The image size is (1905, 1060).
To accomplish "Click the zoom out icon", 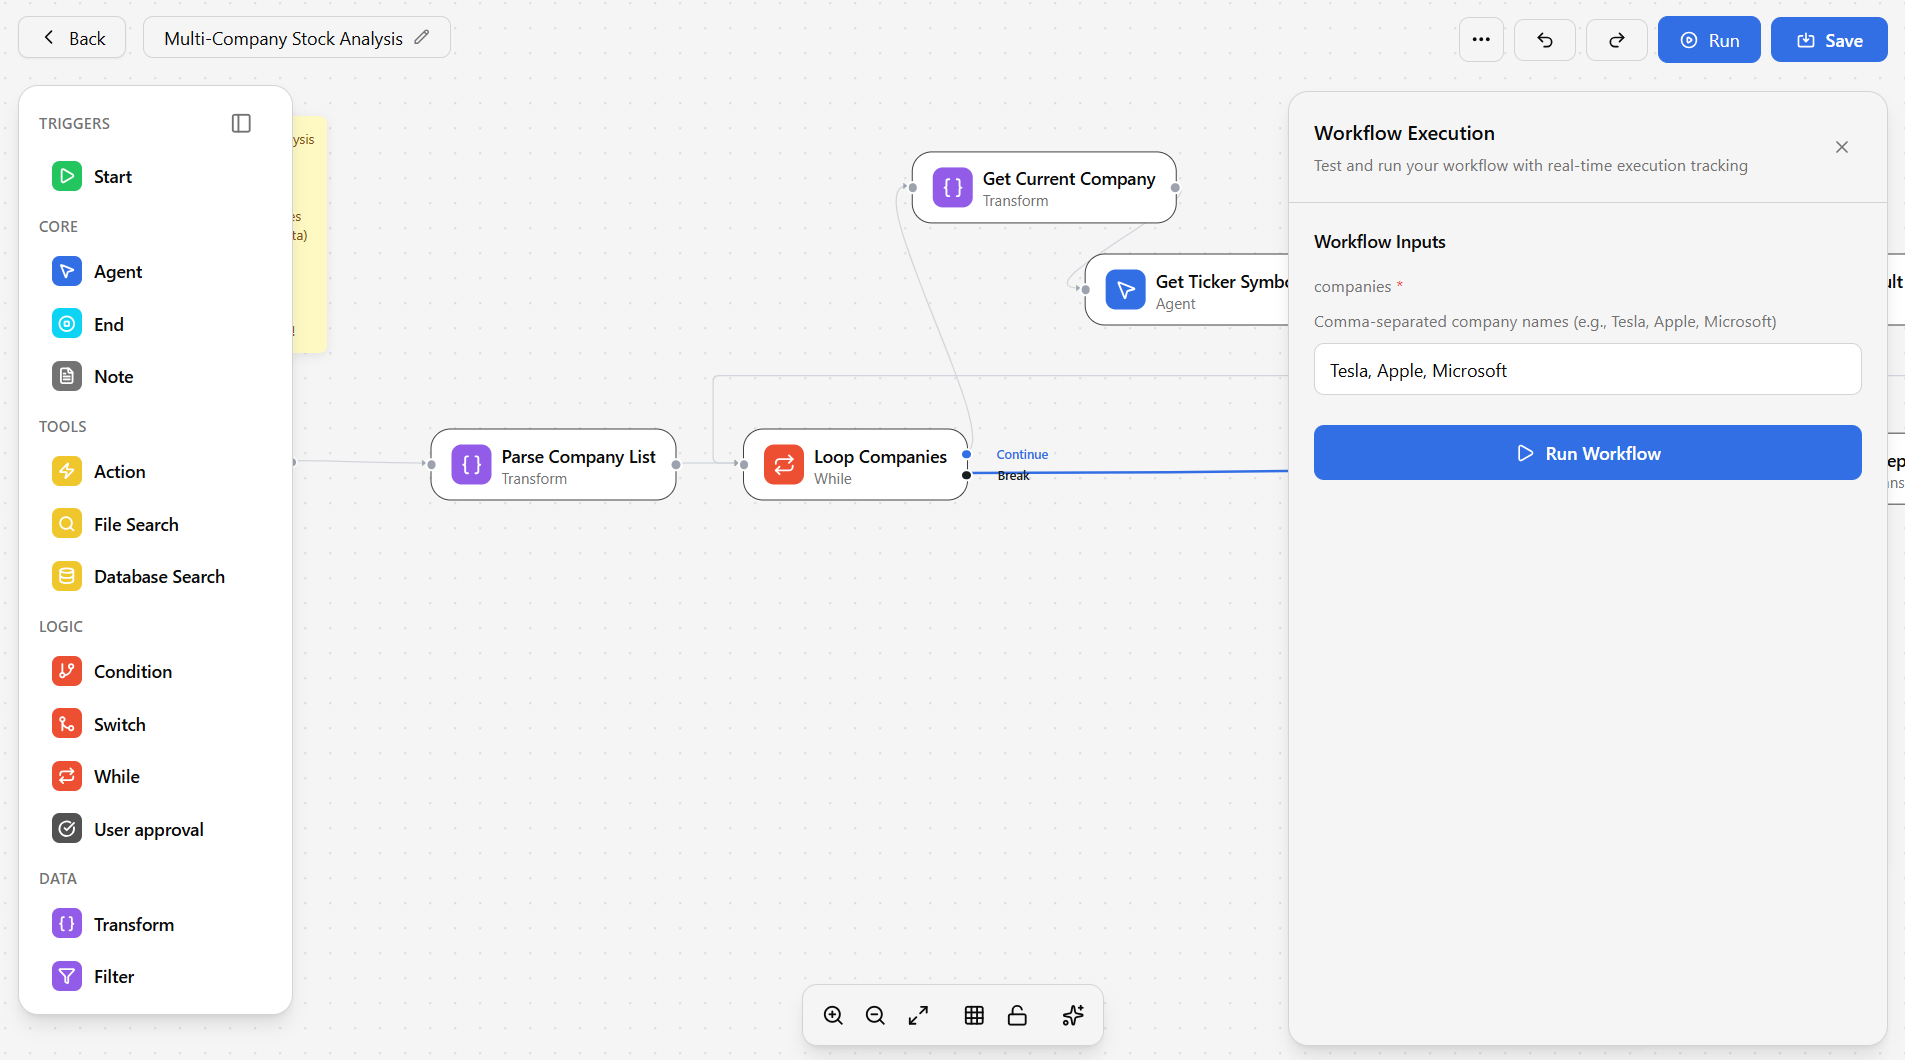I will coord(875,1016).
